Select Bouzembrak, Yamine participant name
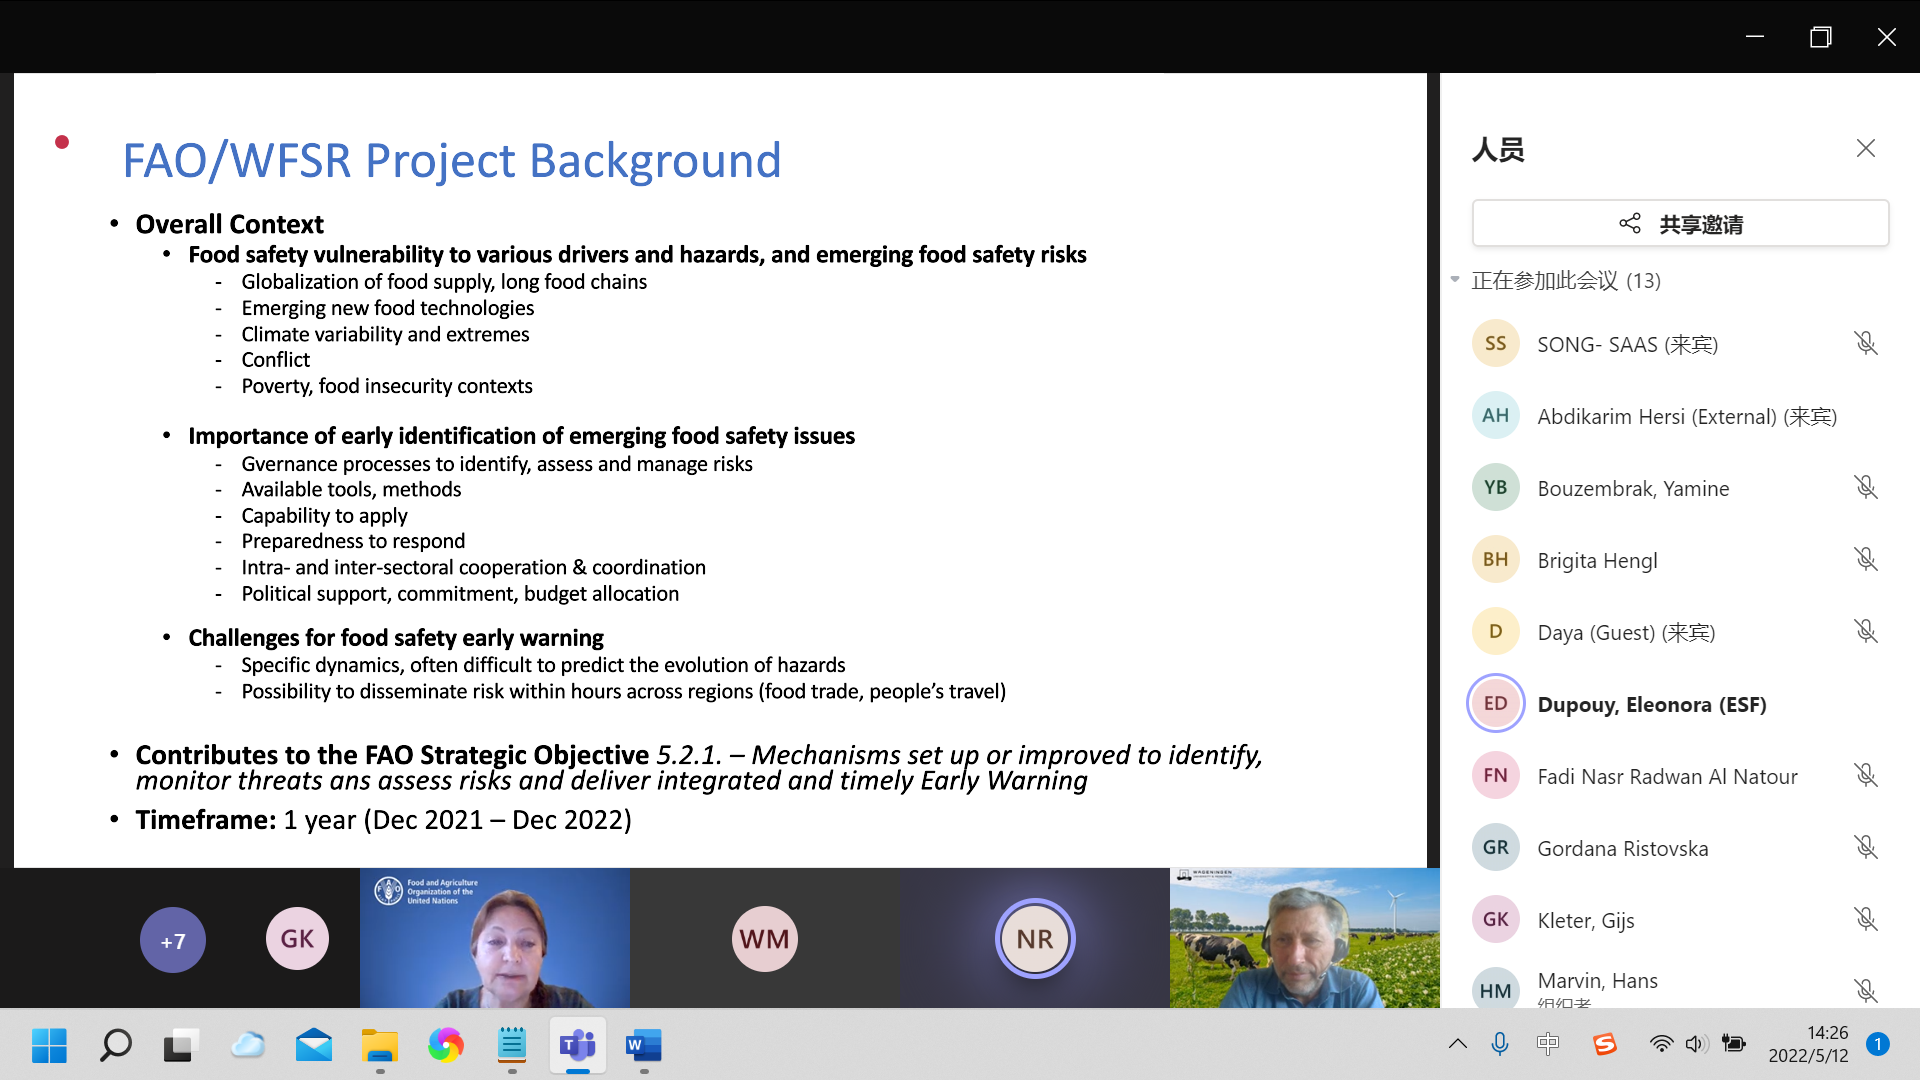The height and width of the screenshot is (1080, 1920). click(1633, 488)
